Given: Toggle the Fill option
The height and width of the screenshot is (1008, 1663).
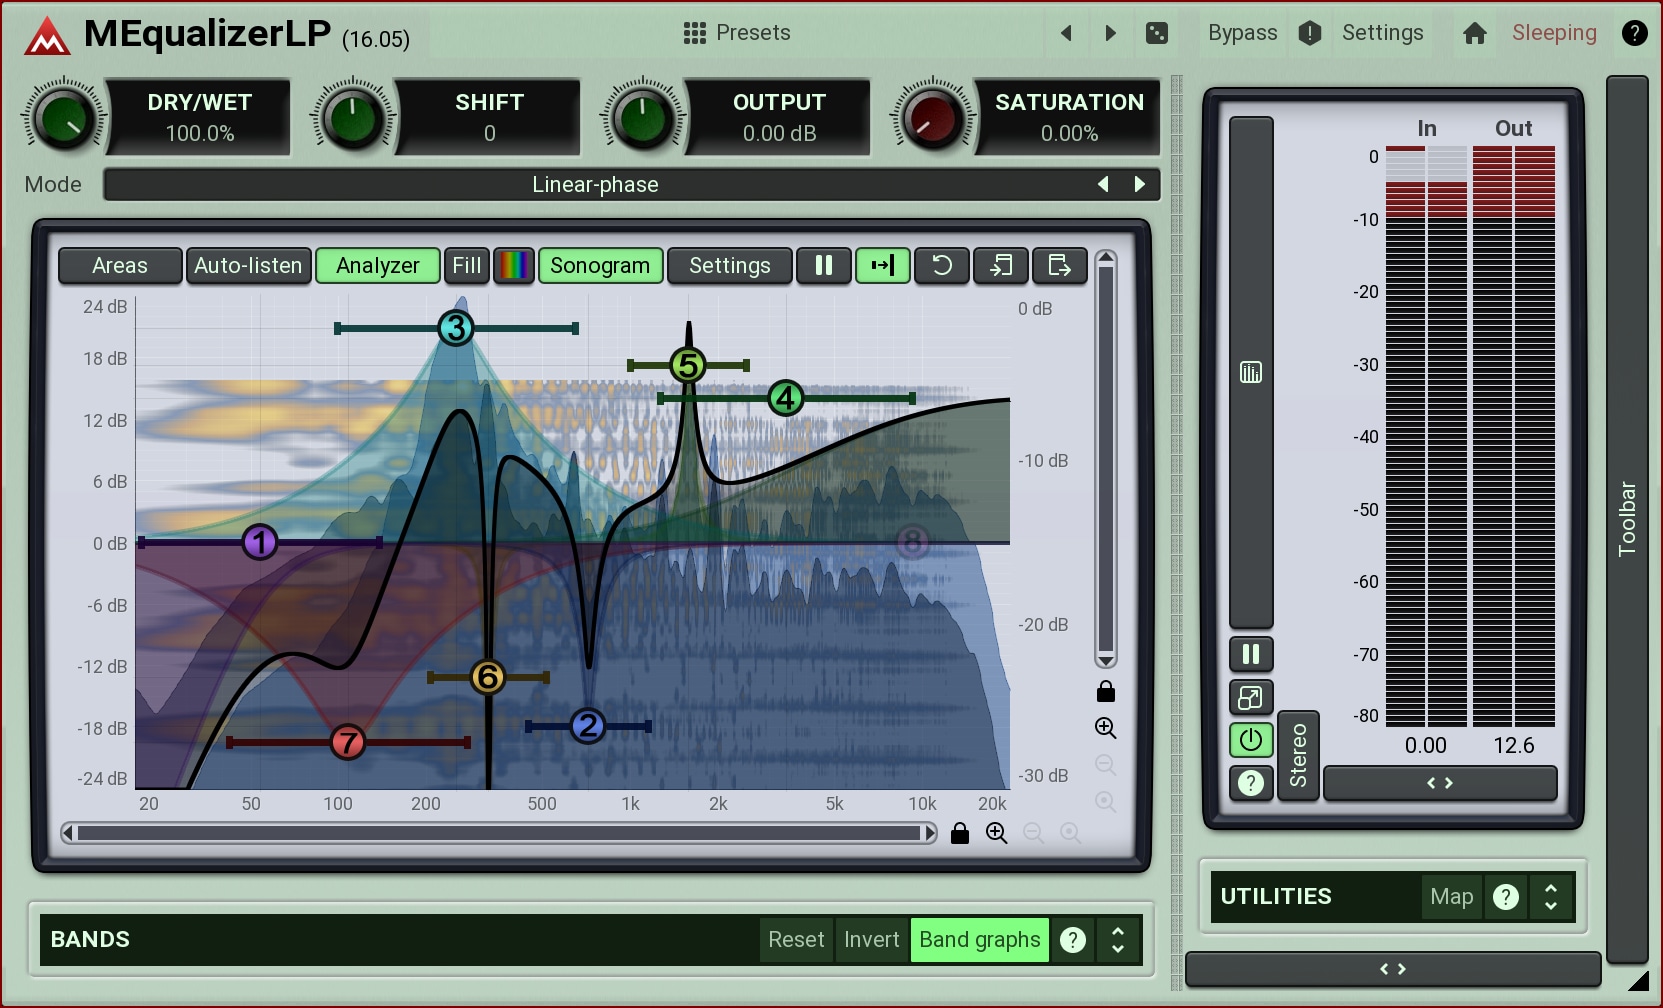Looking at the screenshot, I should pyautogui.click(x=466, y=265).
